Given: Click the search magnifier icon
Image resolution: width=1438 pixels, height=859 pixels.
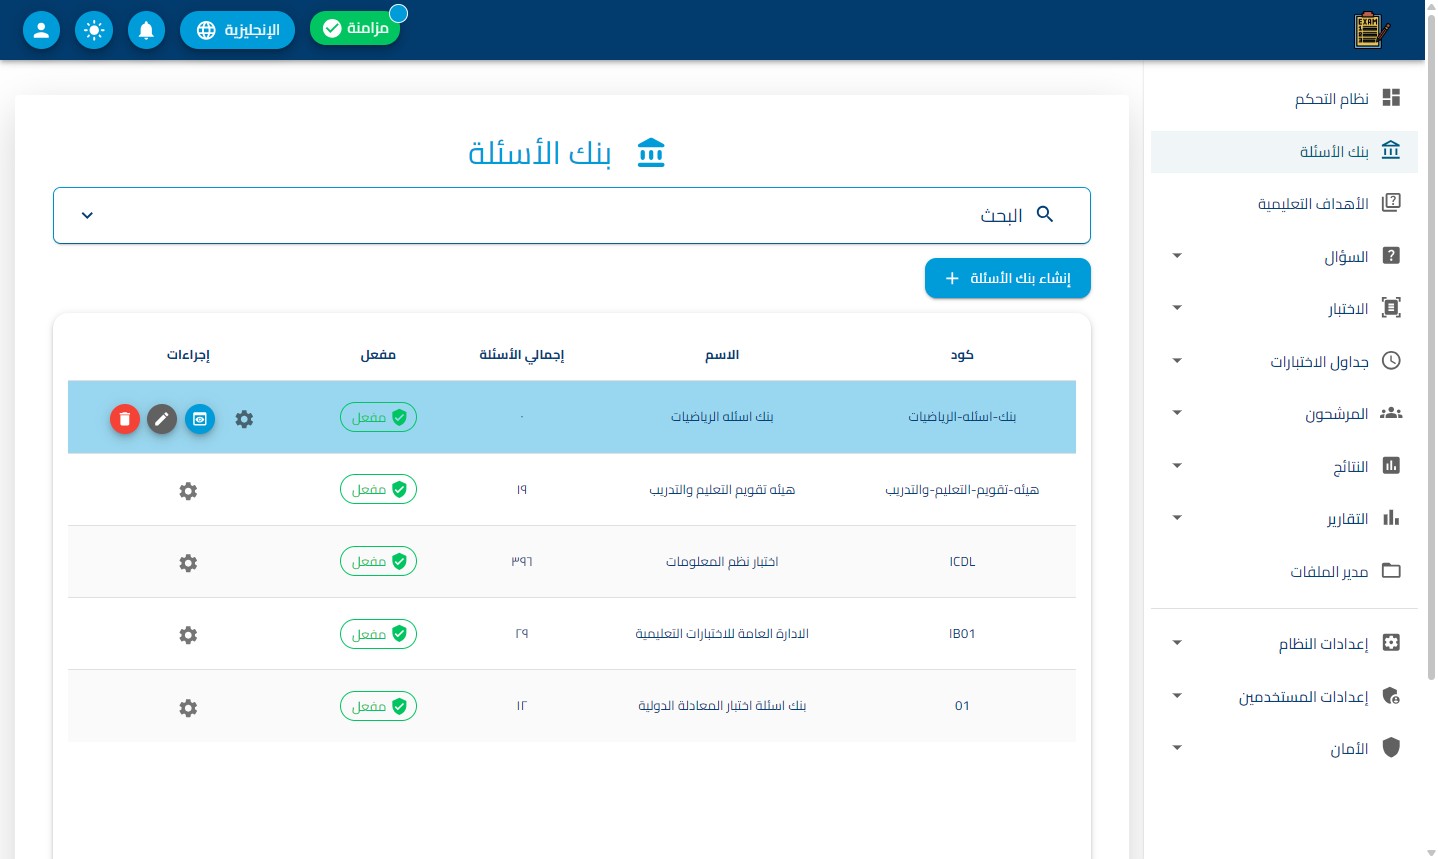Looking at the screenshot, I should pyautogui.click(x=1045, y=214).
